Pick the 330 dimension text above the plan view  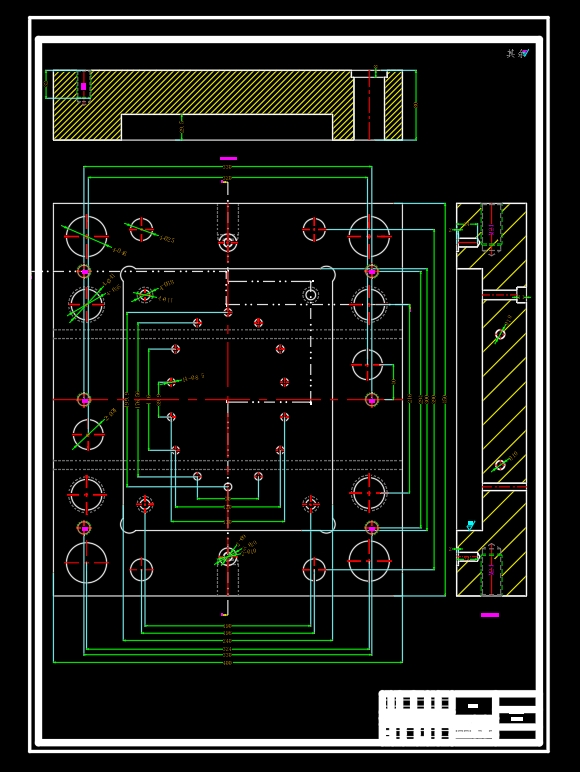[x=227, y=167]
